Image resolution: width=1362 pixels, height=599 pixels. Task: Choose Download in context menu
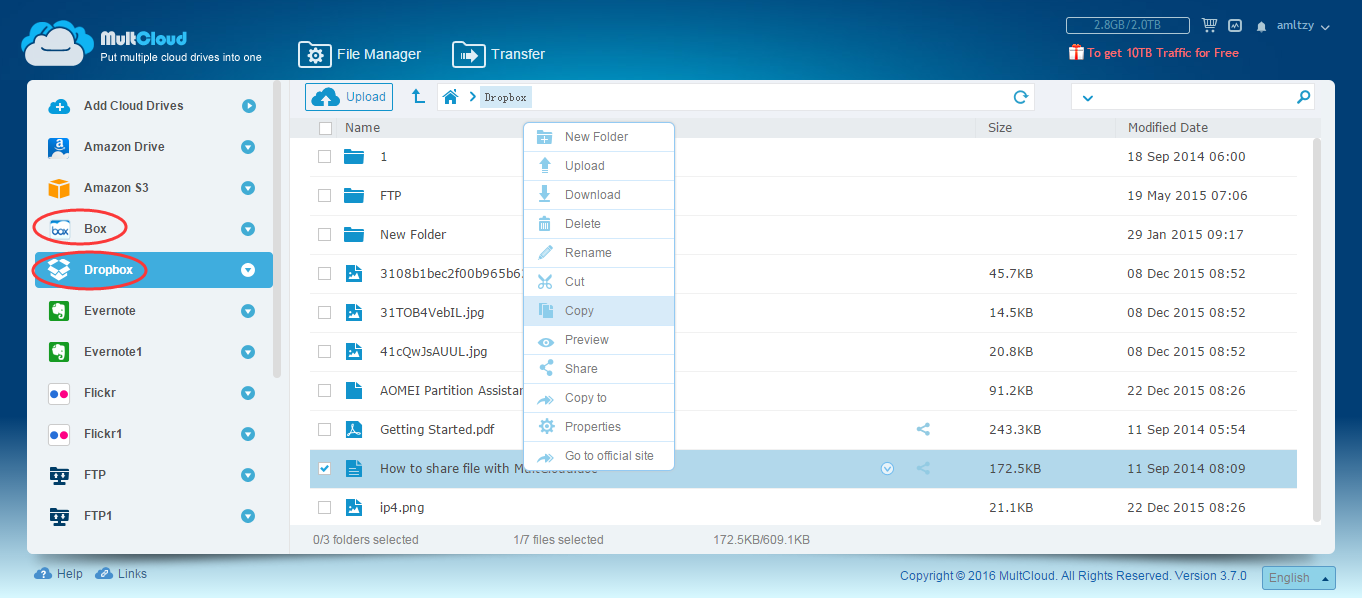599,195
